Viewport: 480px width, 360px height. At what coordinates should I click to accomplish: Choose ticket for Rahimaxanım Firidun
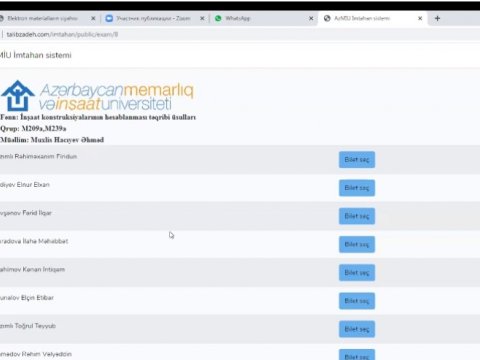(x=357, y=160)
